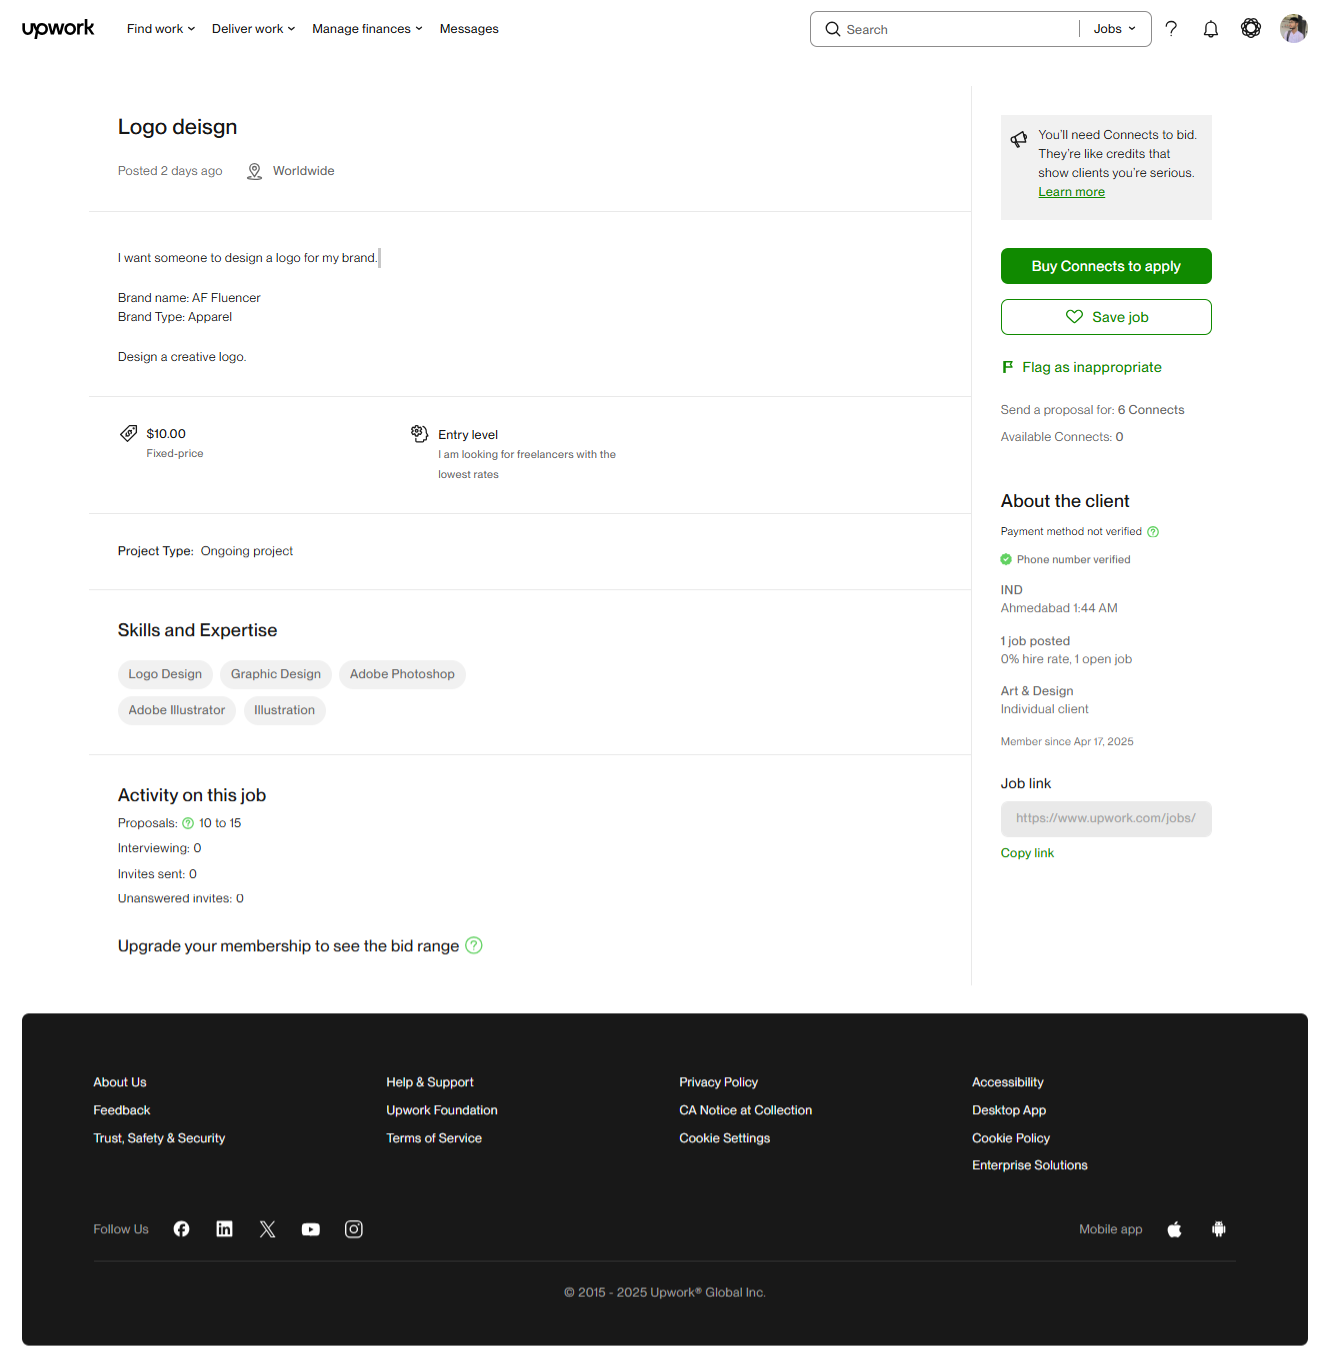Open Upwork's YouTube channel icon
Screen dimensions: 1330x1369
tap(311, 1229)
